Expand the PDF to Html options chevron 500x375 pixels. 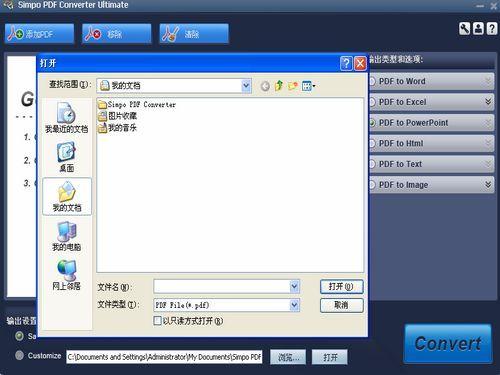pyautogui.click(x=488, y=143)
